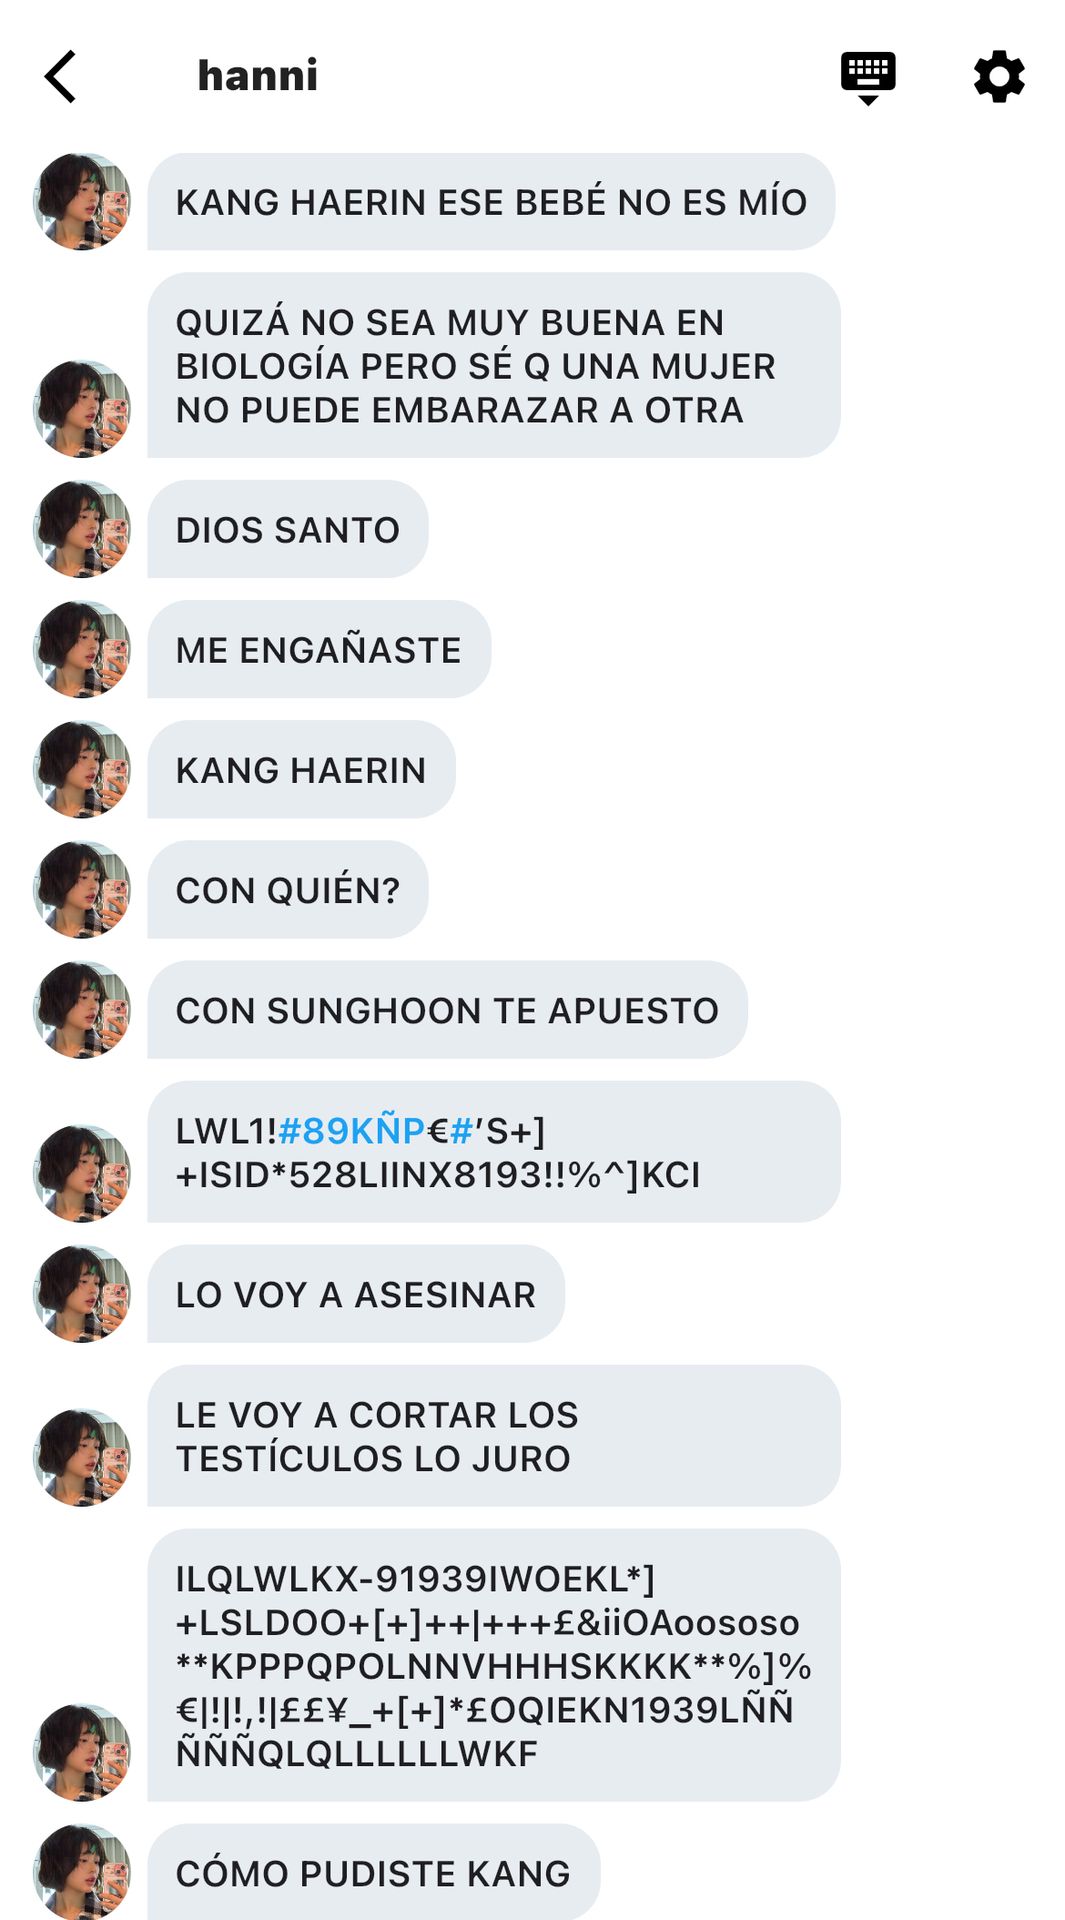Select the ME ENGAÑASTE message bubble
The height and width of the screenshot is (1920, 1065).
pyautogui.click(x=319, y=649)
